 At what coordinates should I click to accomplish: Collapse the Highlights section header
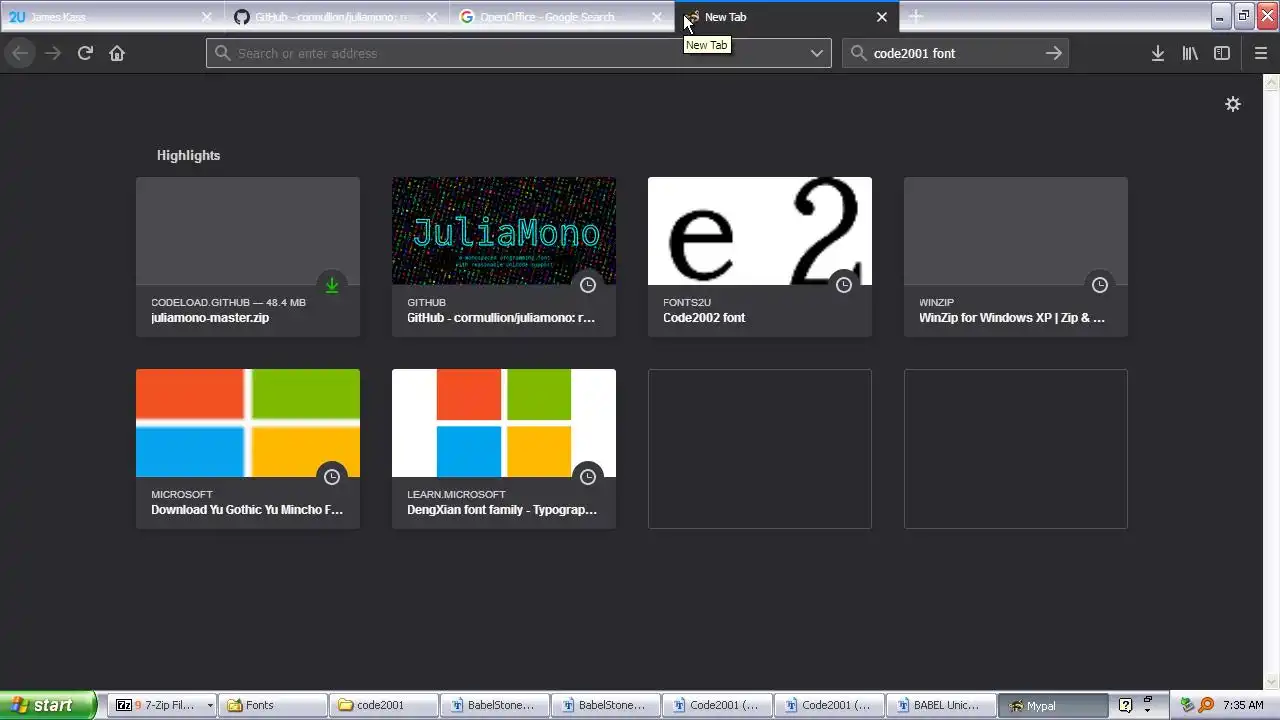point(188,155)
